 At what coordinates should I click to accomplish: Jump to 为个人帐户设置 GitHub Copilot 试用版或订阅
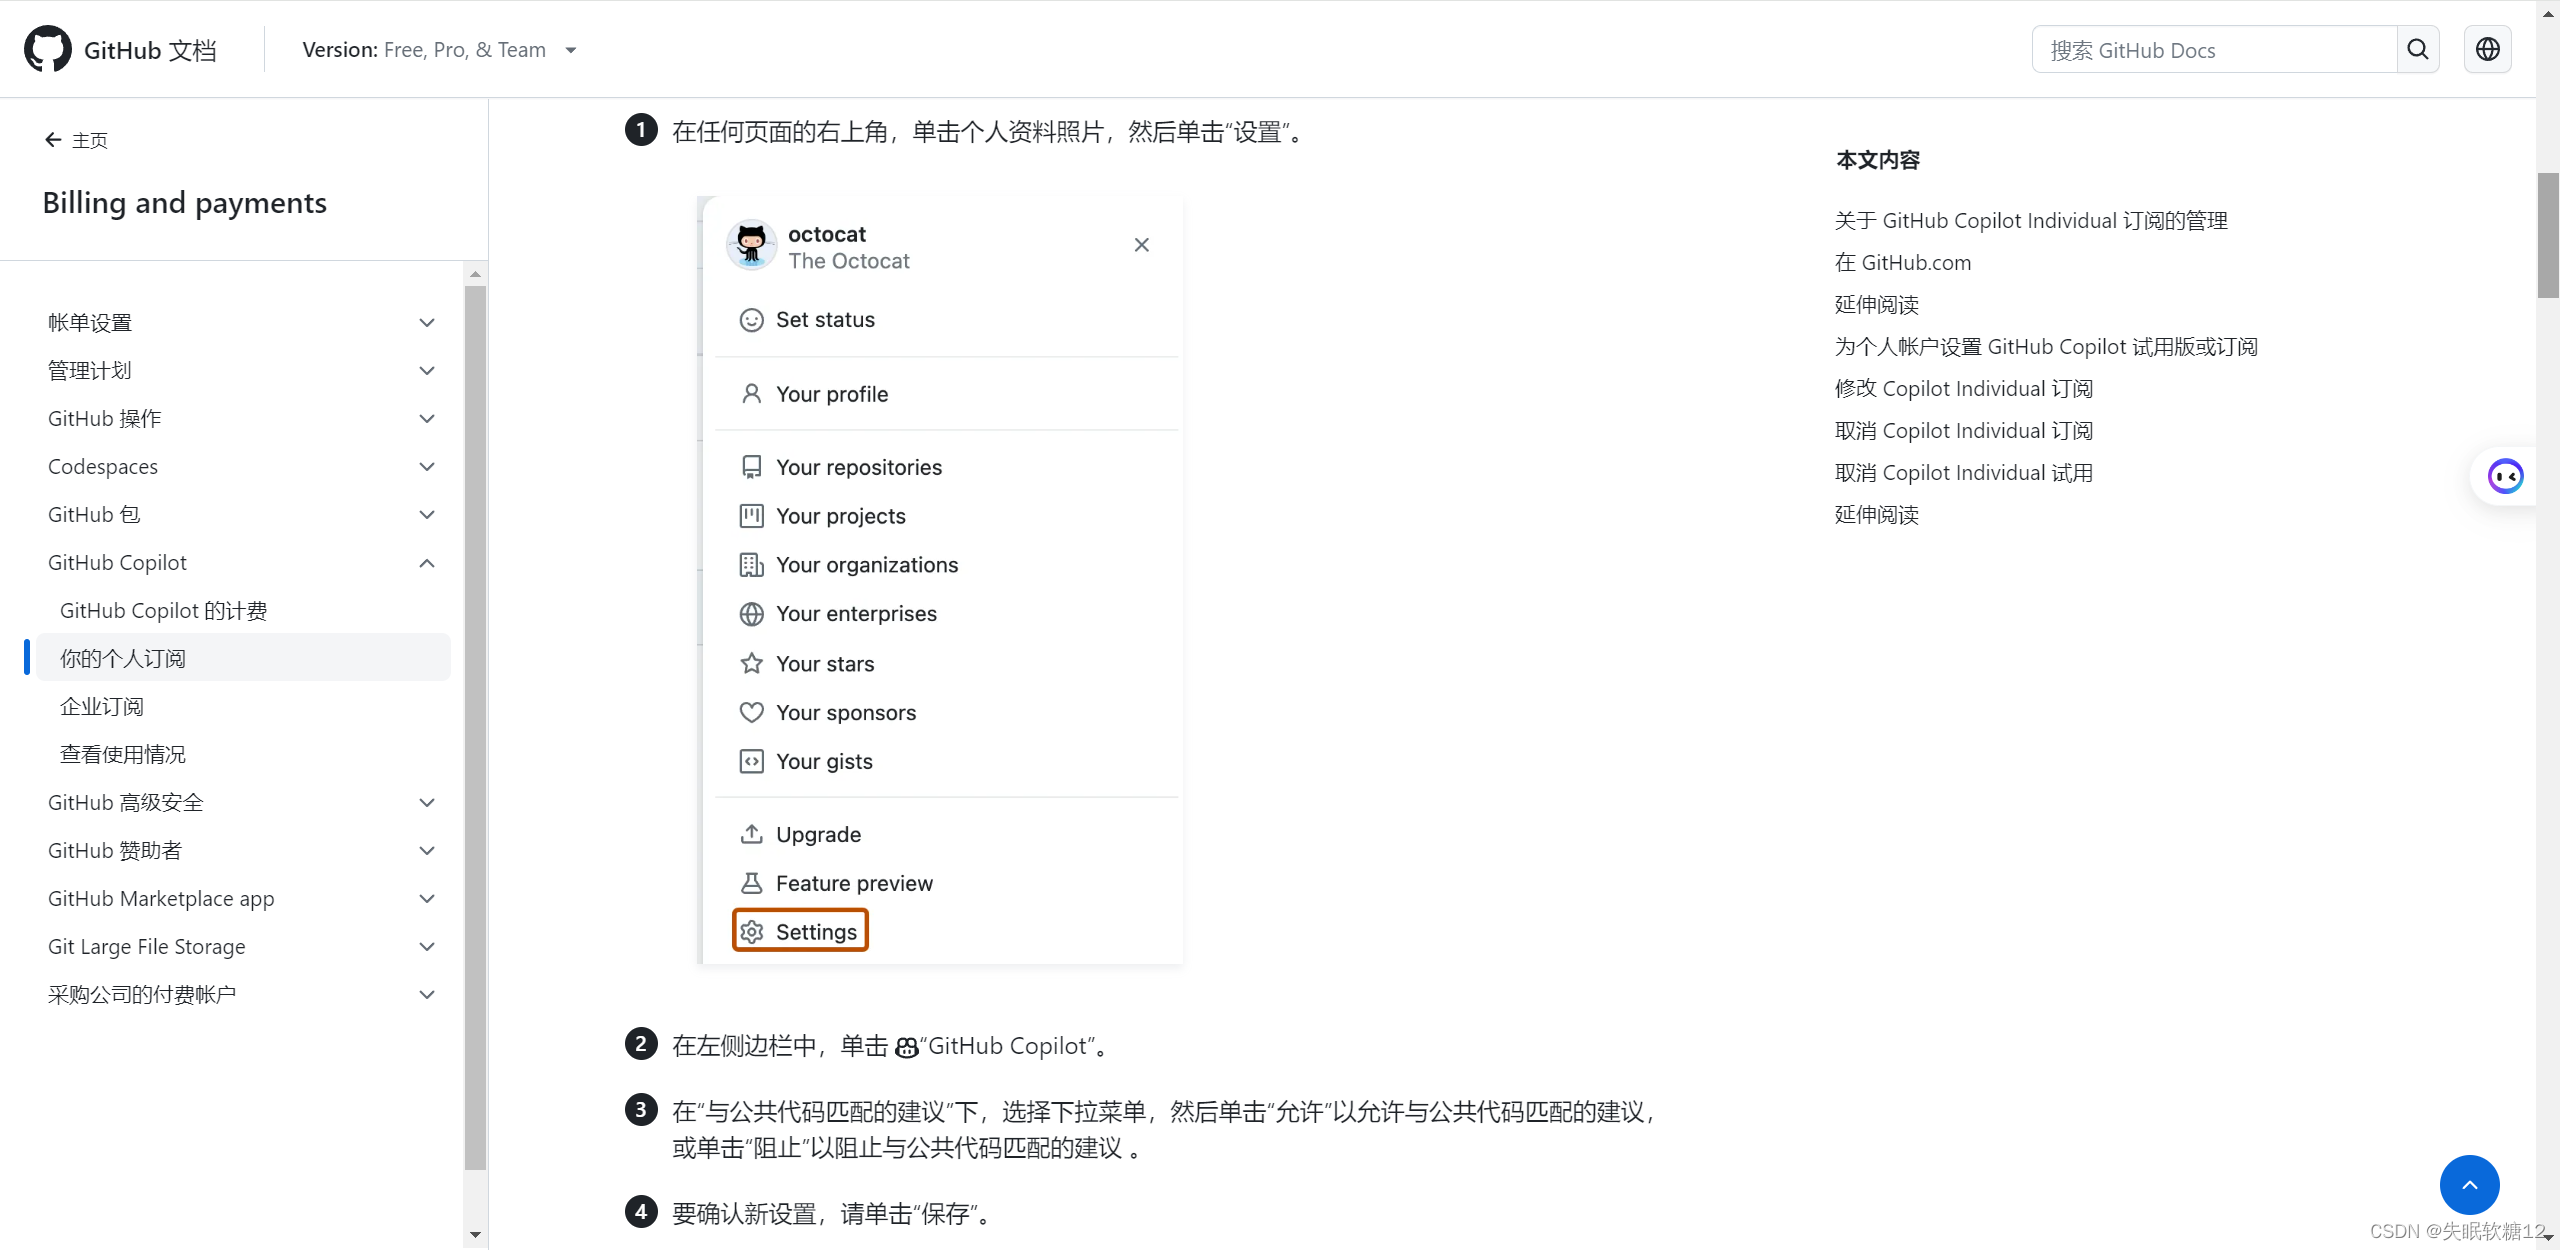(2045, 346)
